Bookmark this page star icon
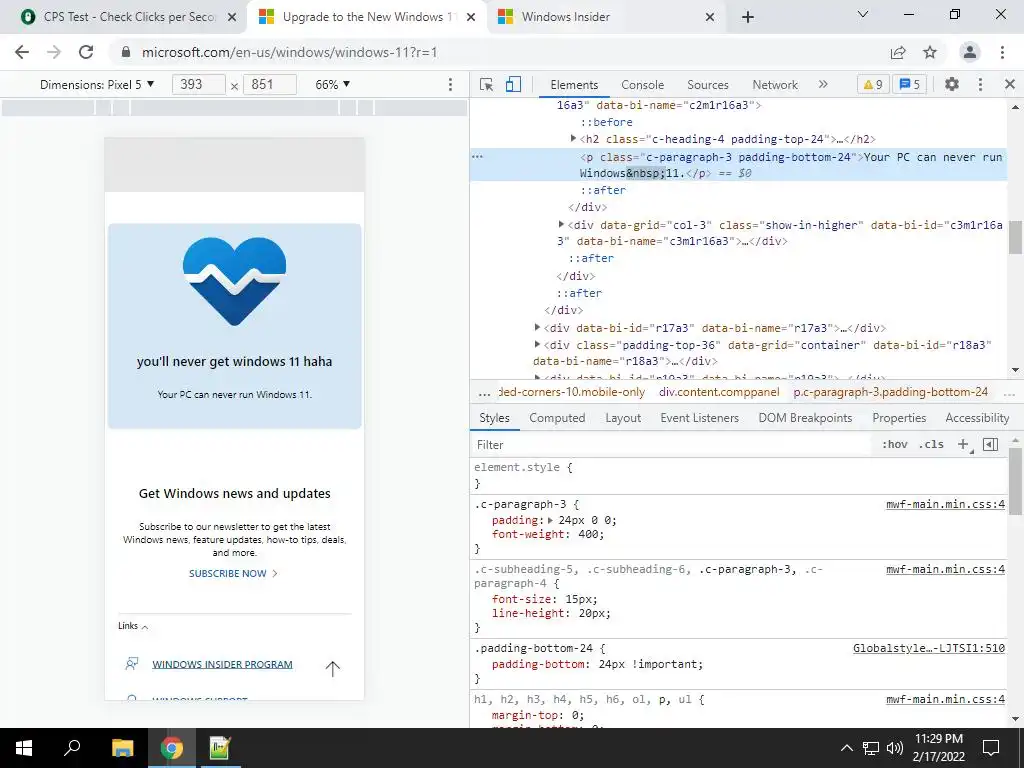 [930, 52]
